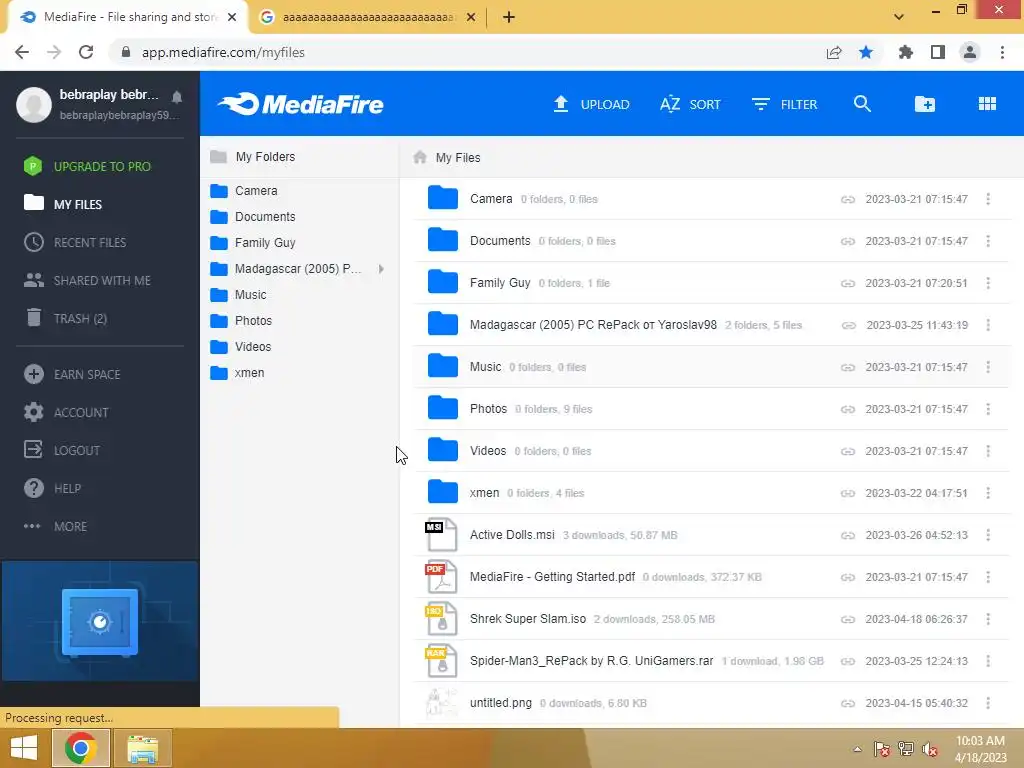Copy share link icon for Videos
This screenshot has width=1024, height=768.
tap(848, 451)
